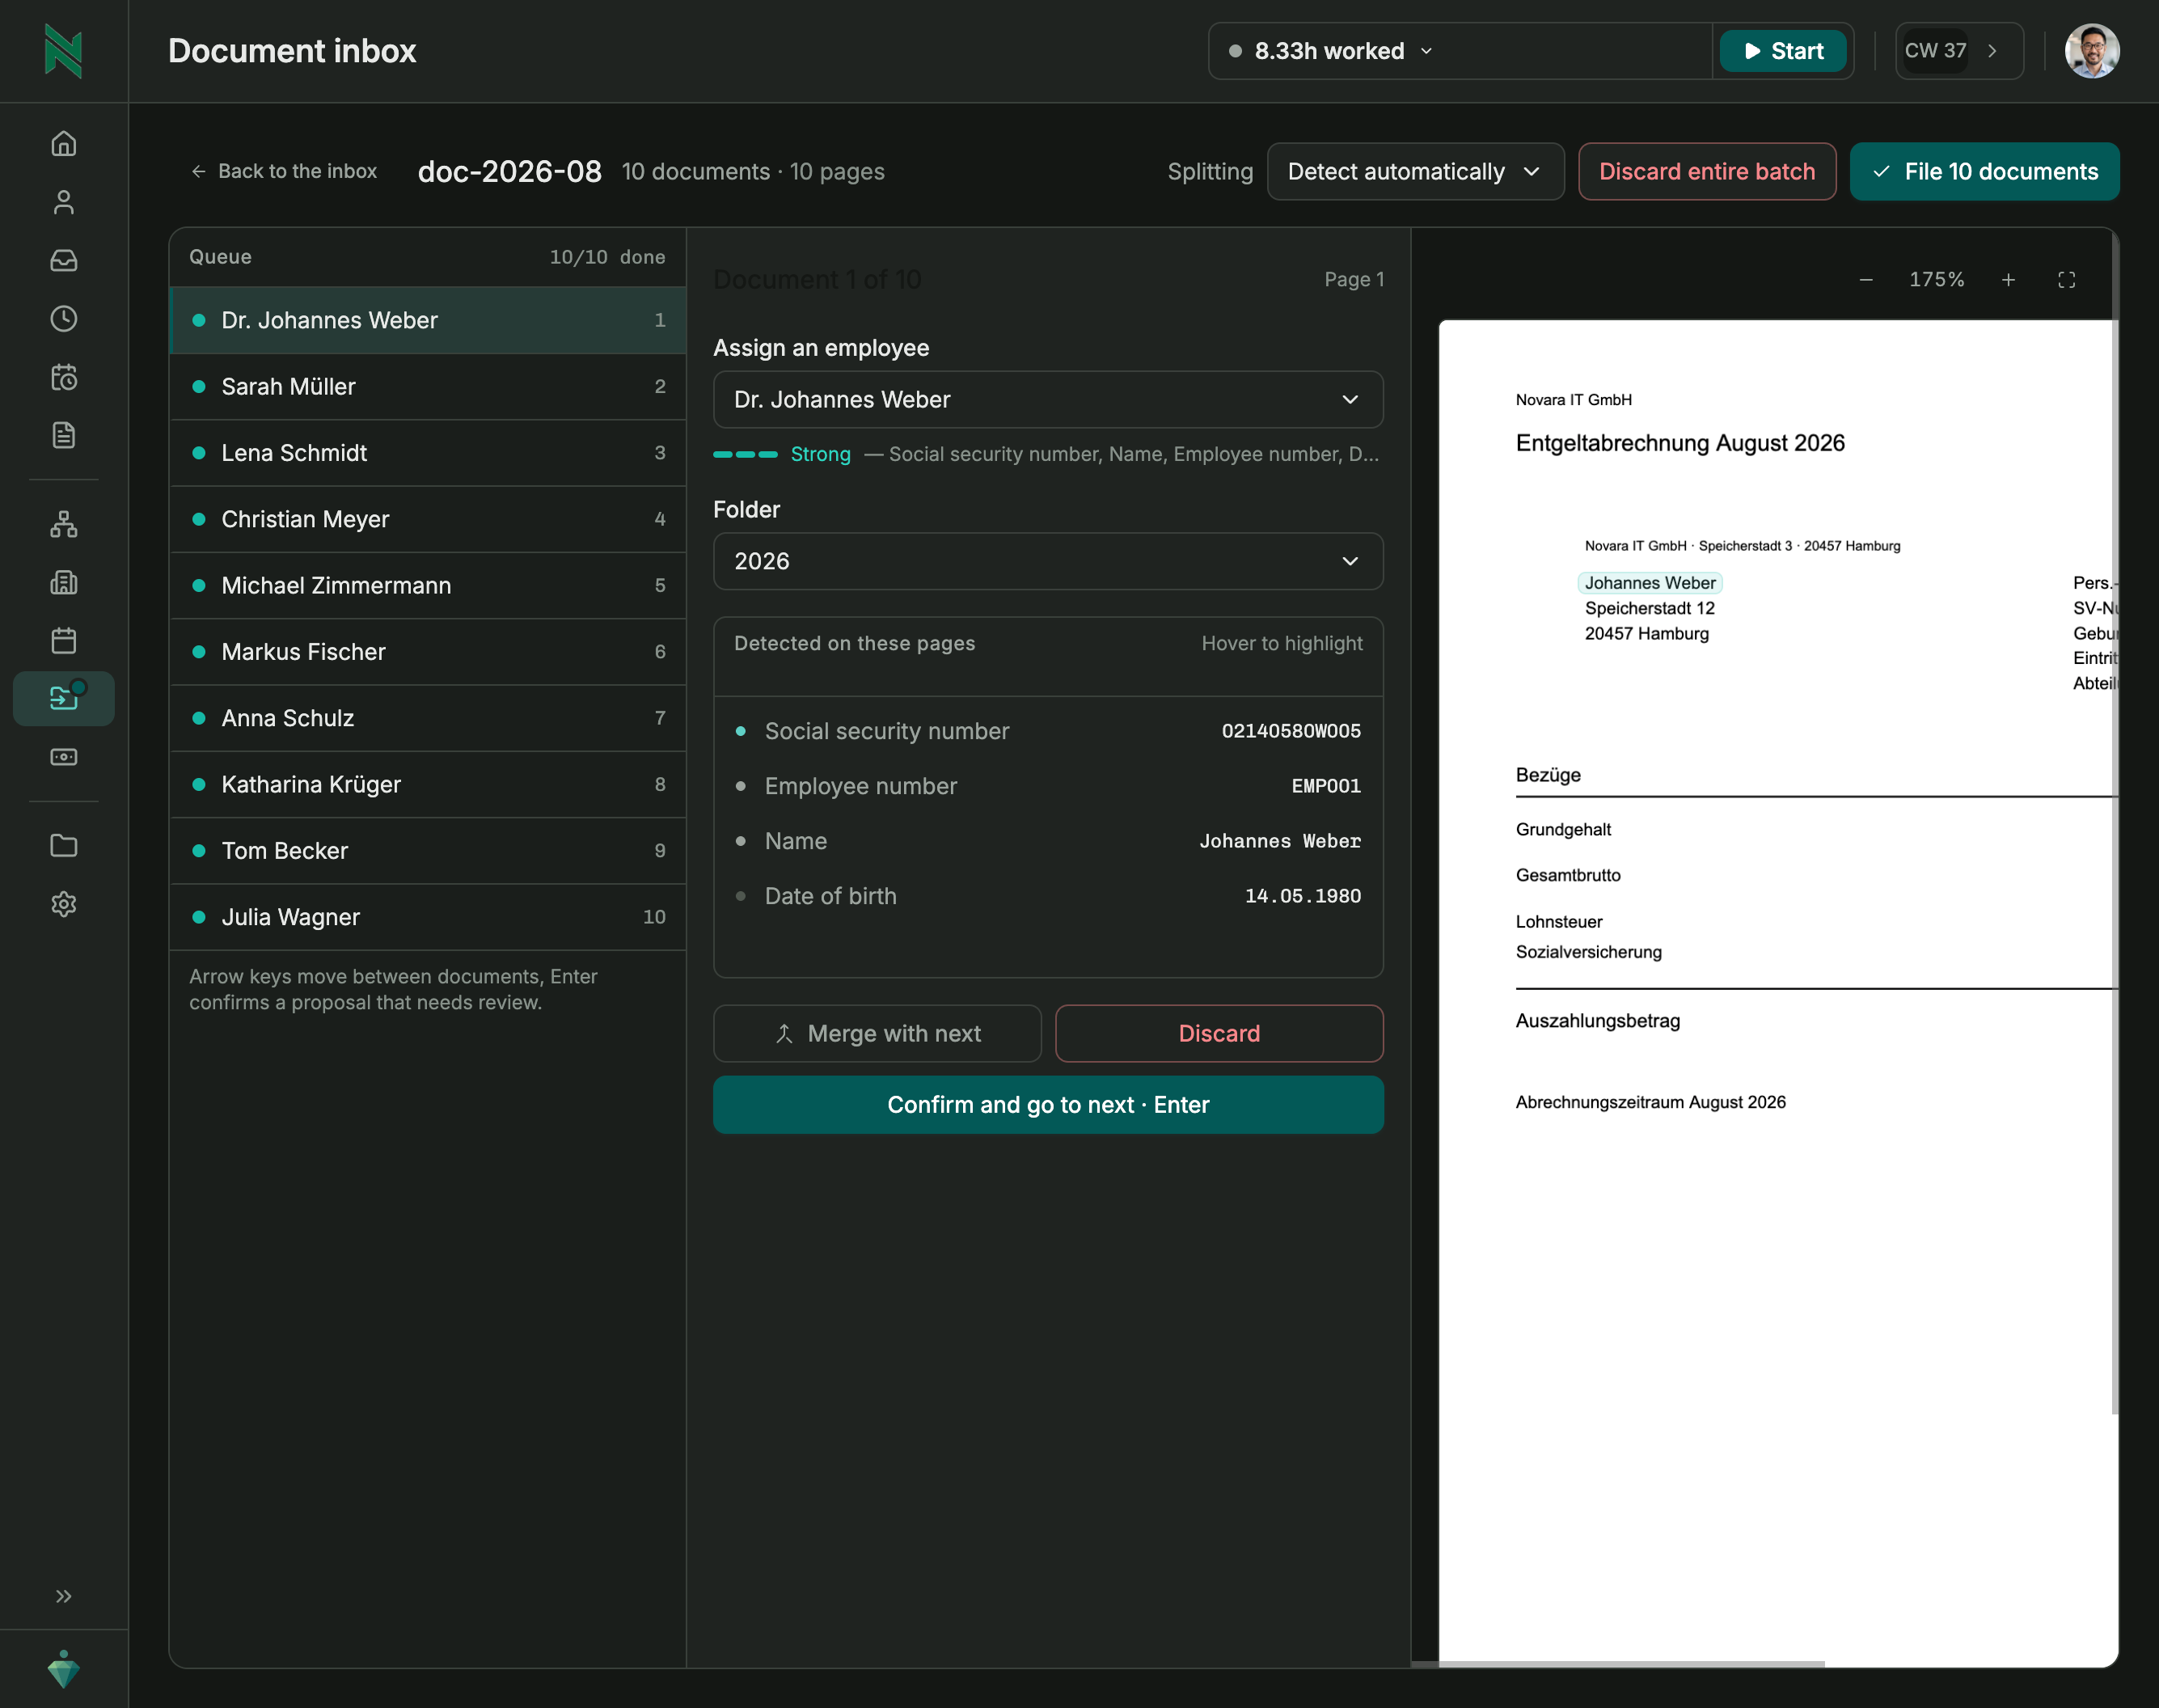This screenshot has height=1708, width=2159.
Task: Open the organization chart sidebar icon
Action: [63, 524]
